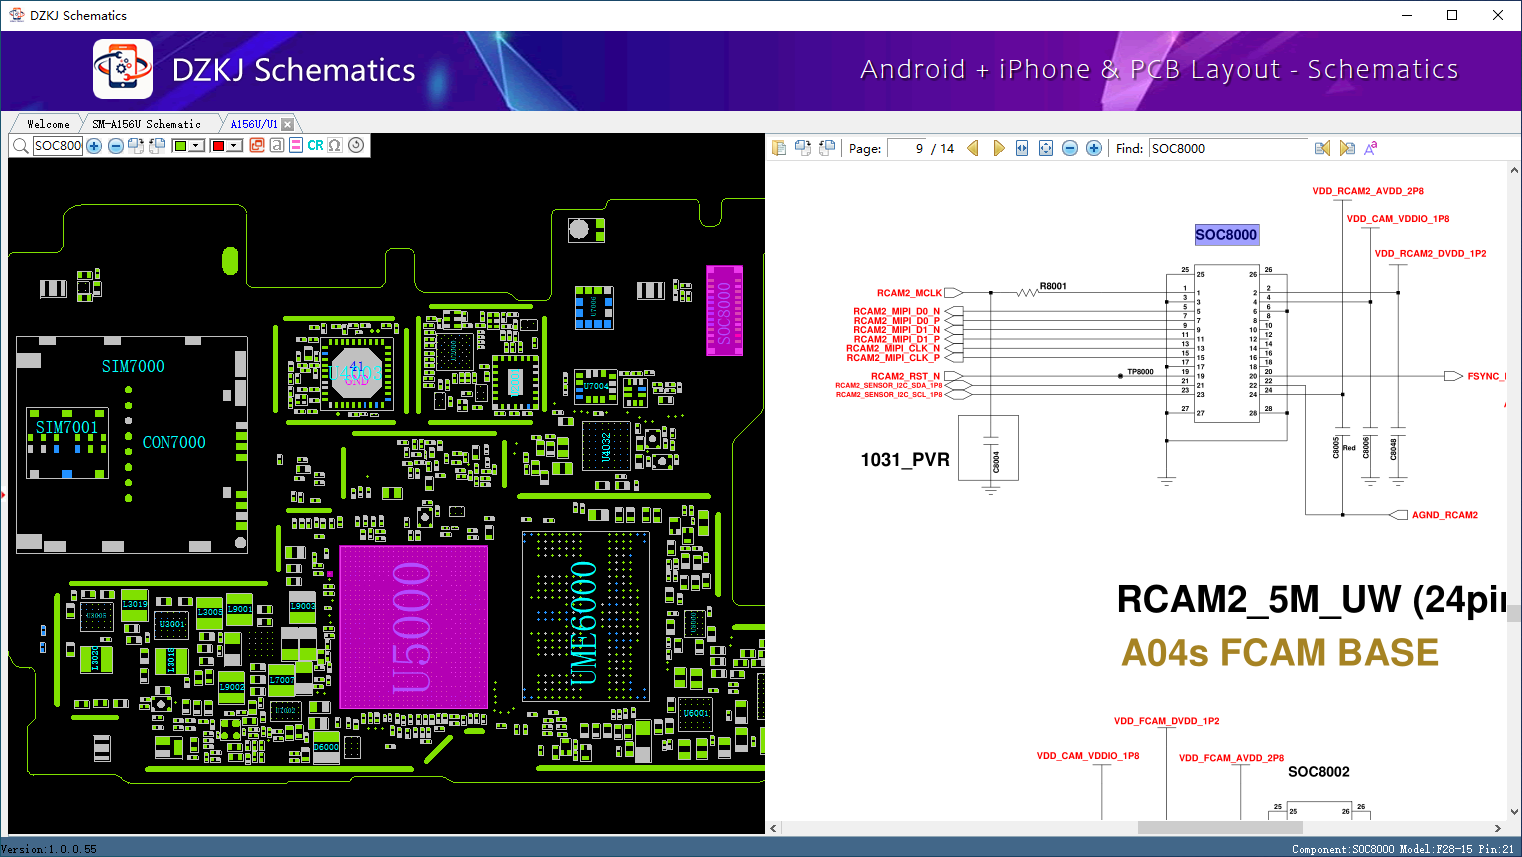The image size is (1522, 857).
Task: Close the A156U/U1 tab
Action: pyautogui.click(x=288, y=124)
